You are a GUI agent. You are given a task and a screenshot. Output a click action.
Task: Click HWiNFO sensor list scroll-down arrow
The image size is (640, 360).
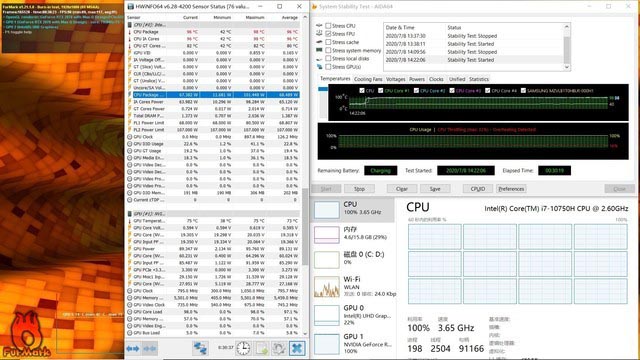pos(305,333)
